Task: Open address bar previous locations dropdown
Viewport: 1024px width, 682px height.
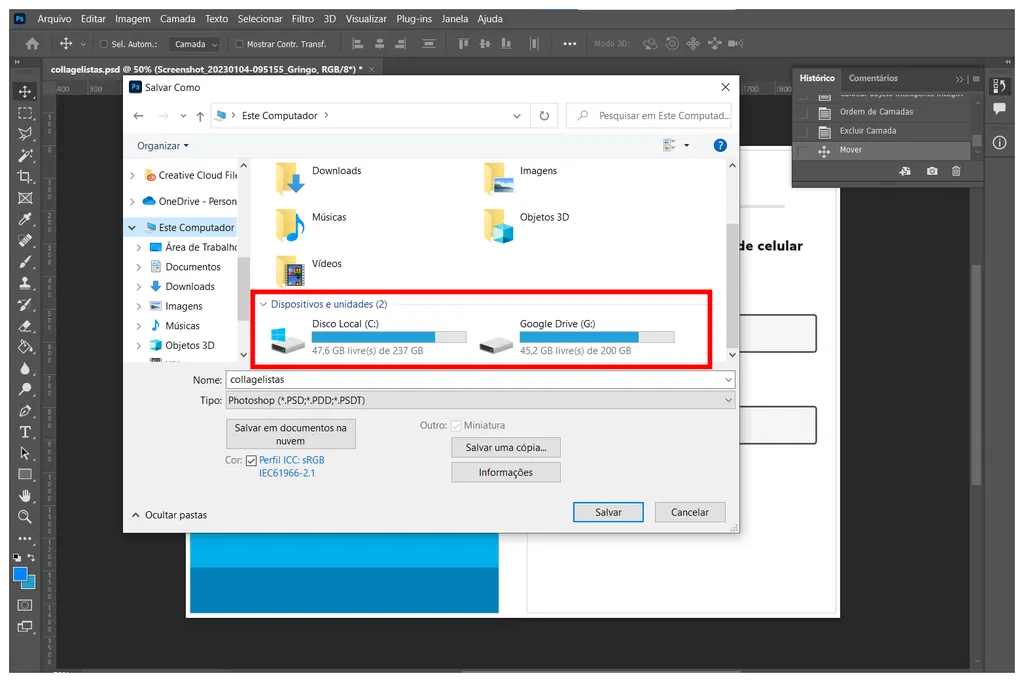Action: (517, 116)
